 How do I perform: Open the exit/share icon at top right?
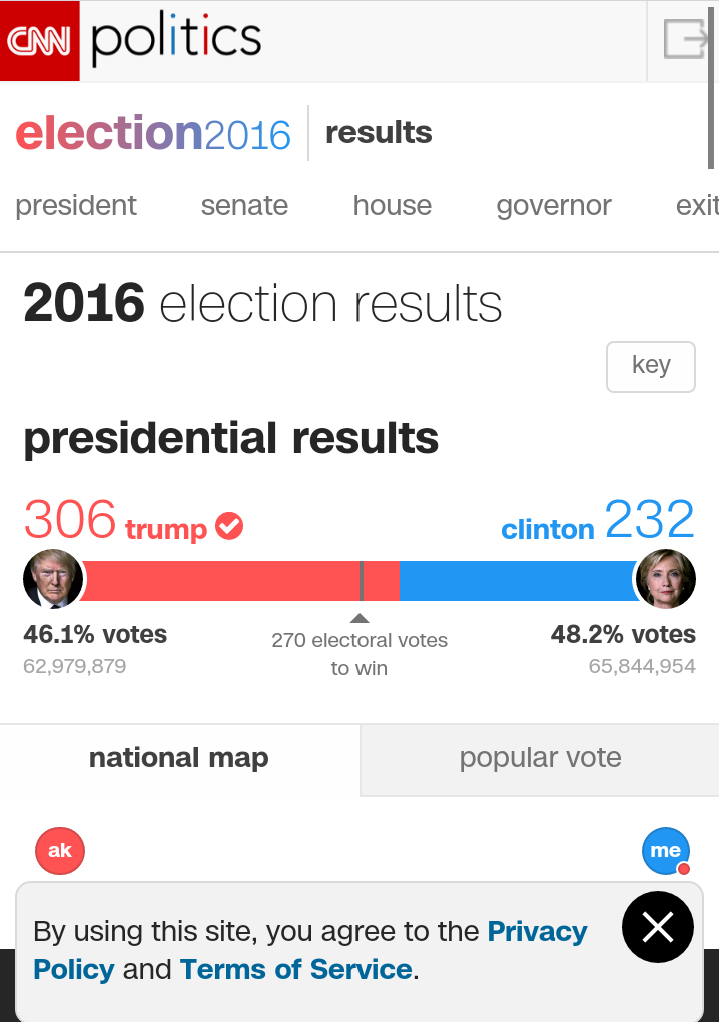685,40
